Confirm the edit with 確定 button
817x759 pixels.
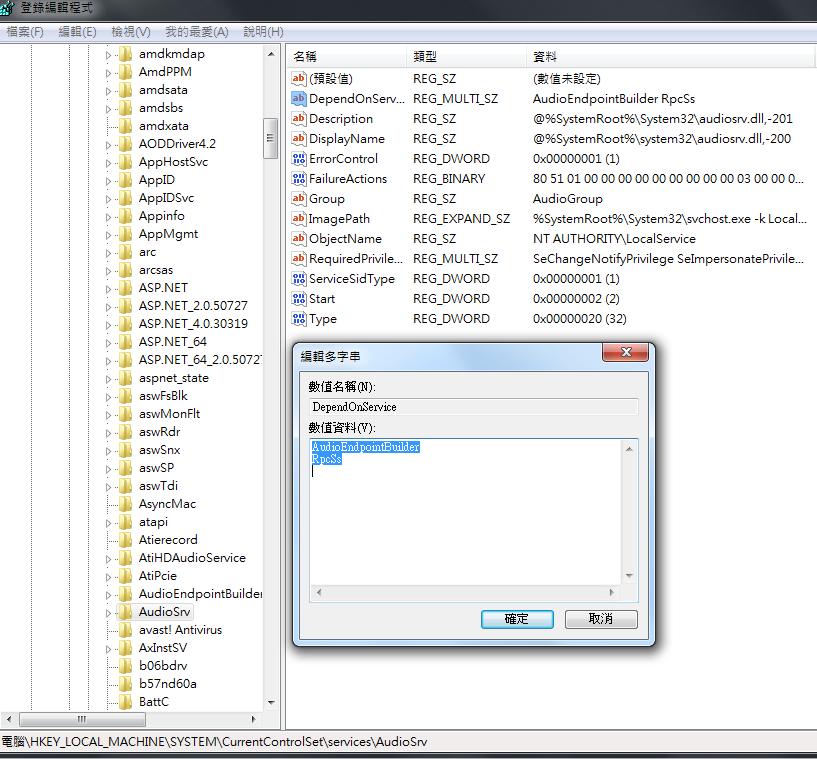pyautogui.click(x=517, y=619)
